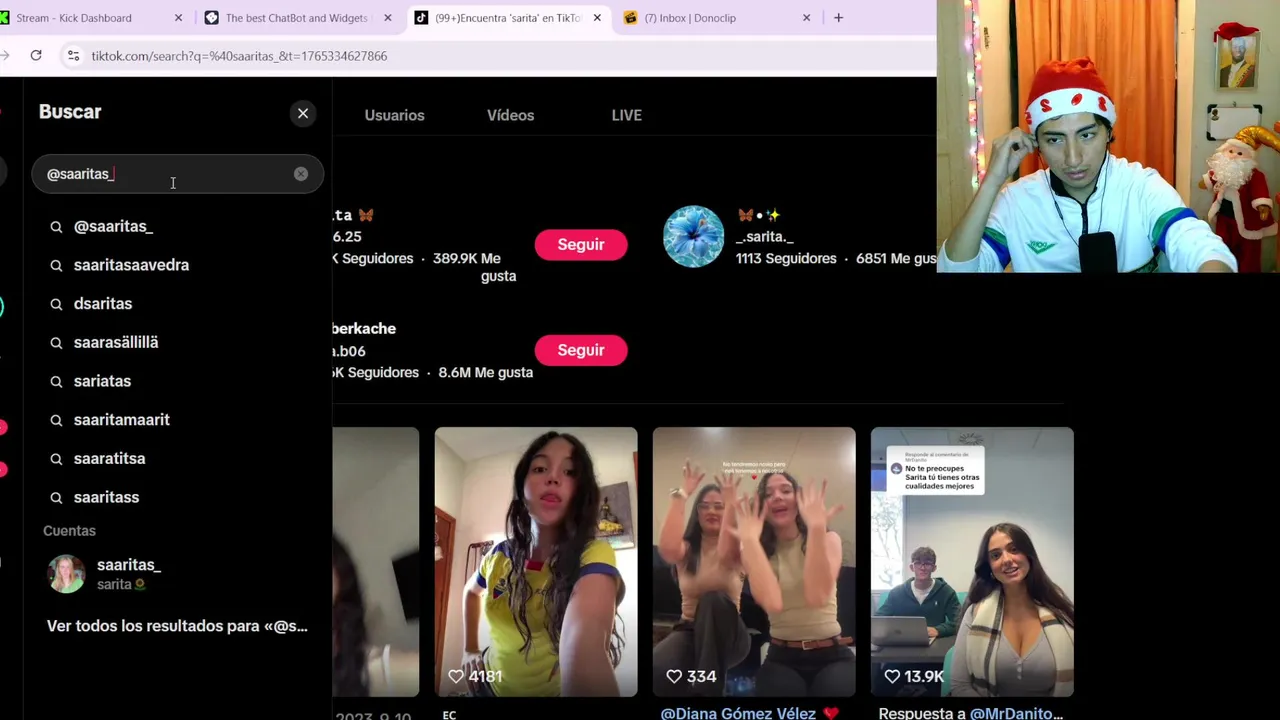Select the saaritasaavedra suggestion

click(x=131, y=265)
